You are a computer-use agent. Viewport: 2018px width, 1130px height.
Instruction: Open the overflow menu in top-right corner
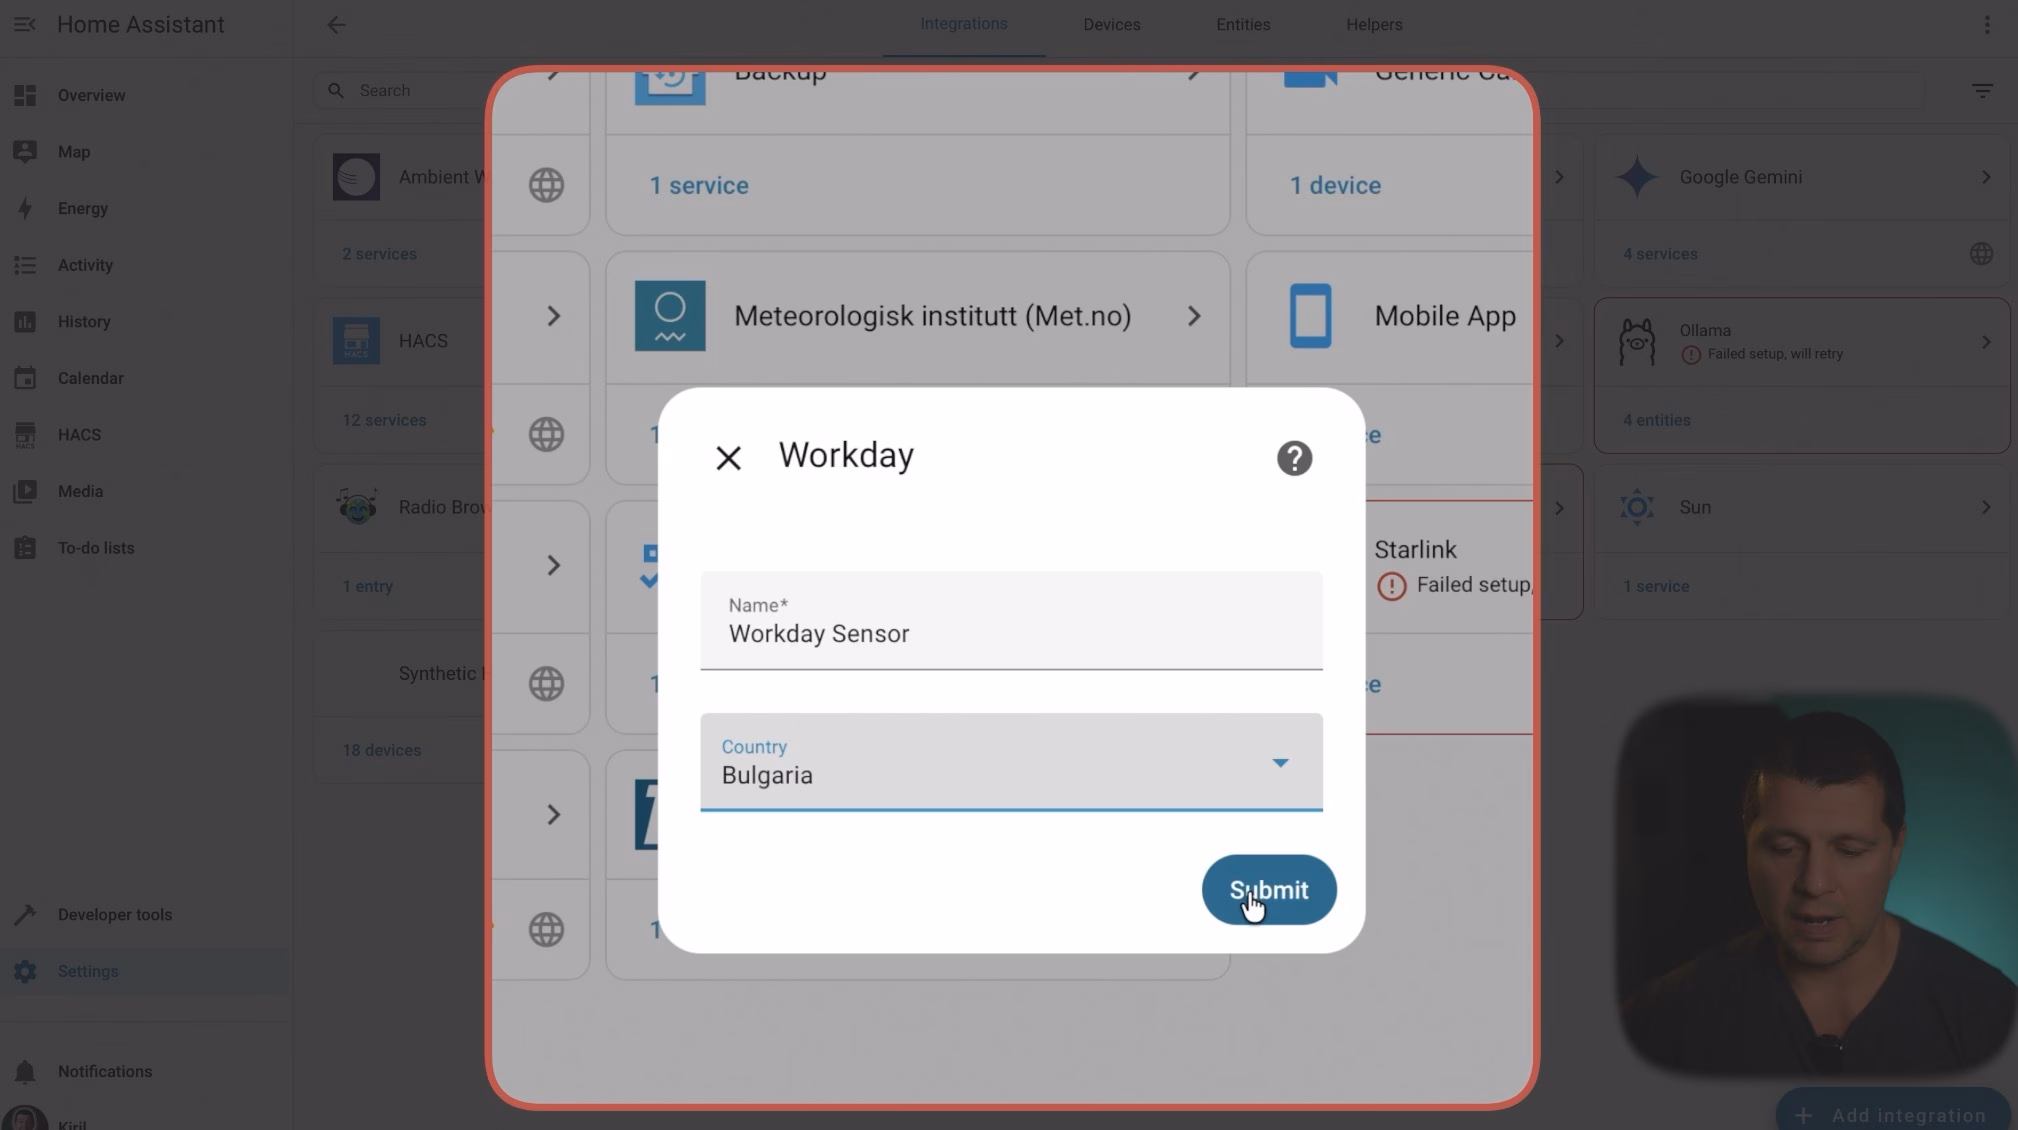[1986, 24]
